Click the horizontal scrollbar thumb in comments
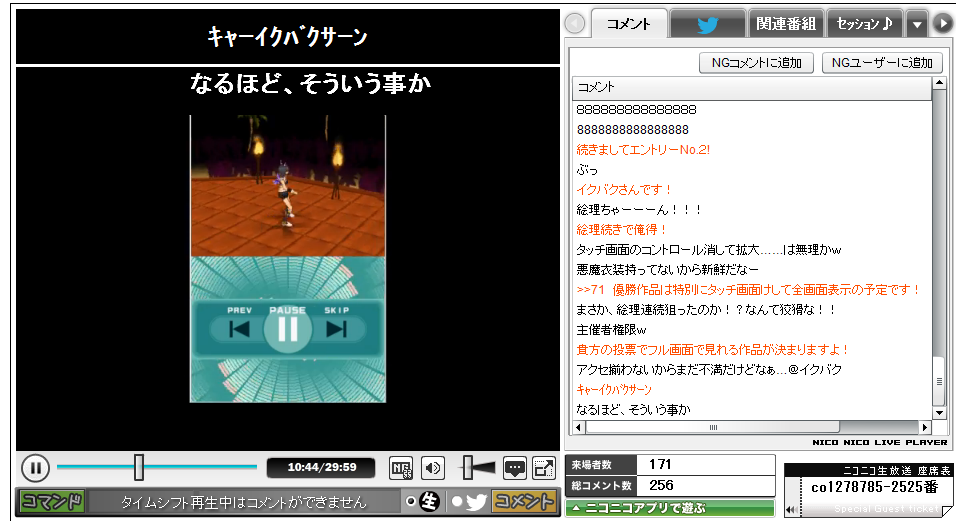The image size is (956, 521). click(713, 427)
